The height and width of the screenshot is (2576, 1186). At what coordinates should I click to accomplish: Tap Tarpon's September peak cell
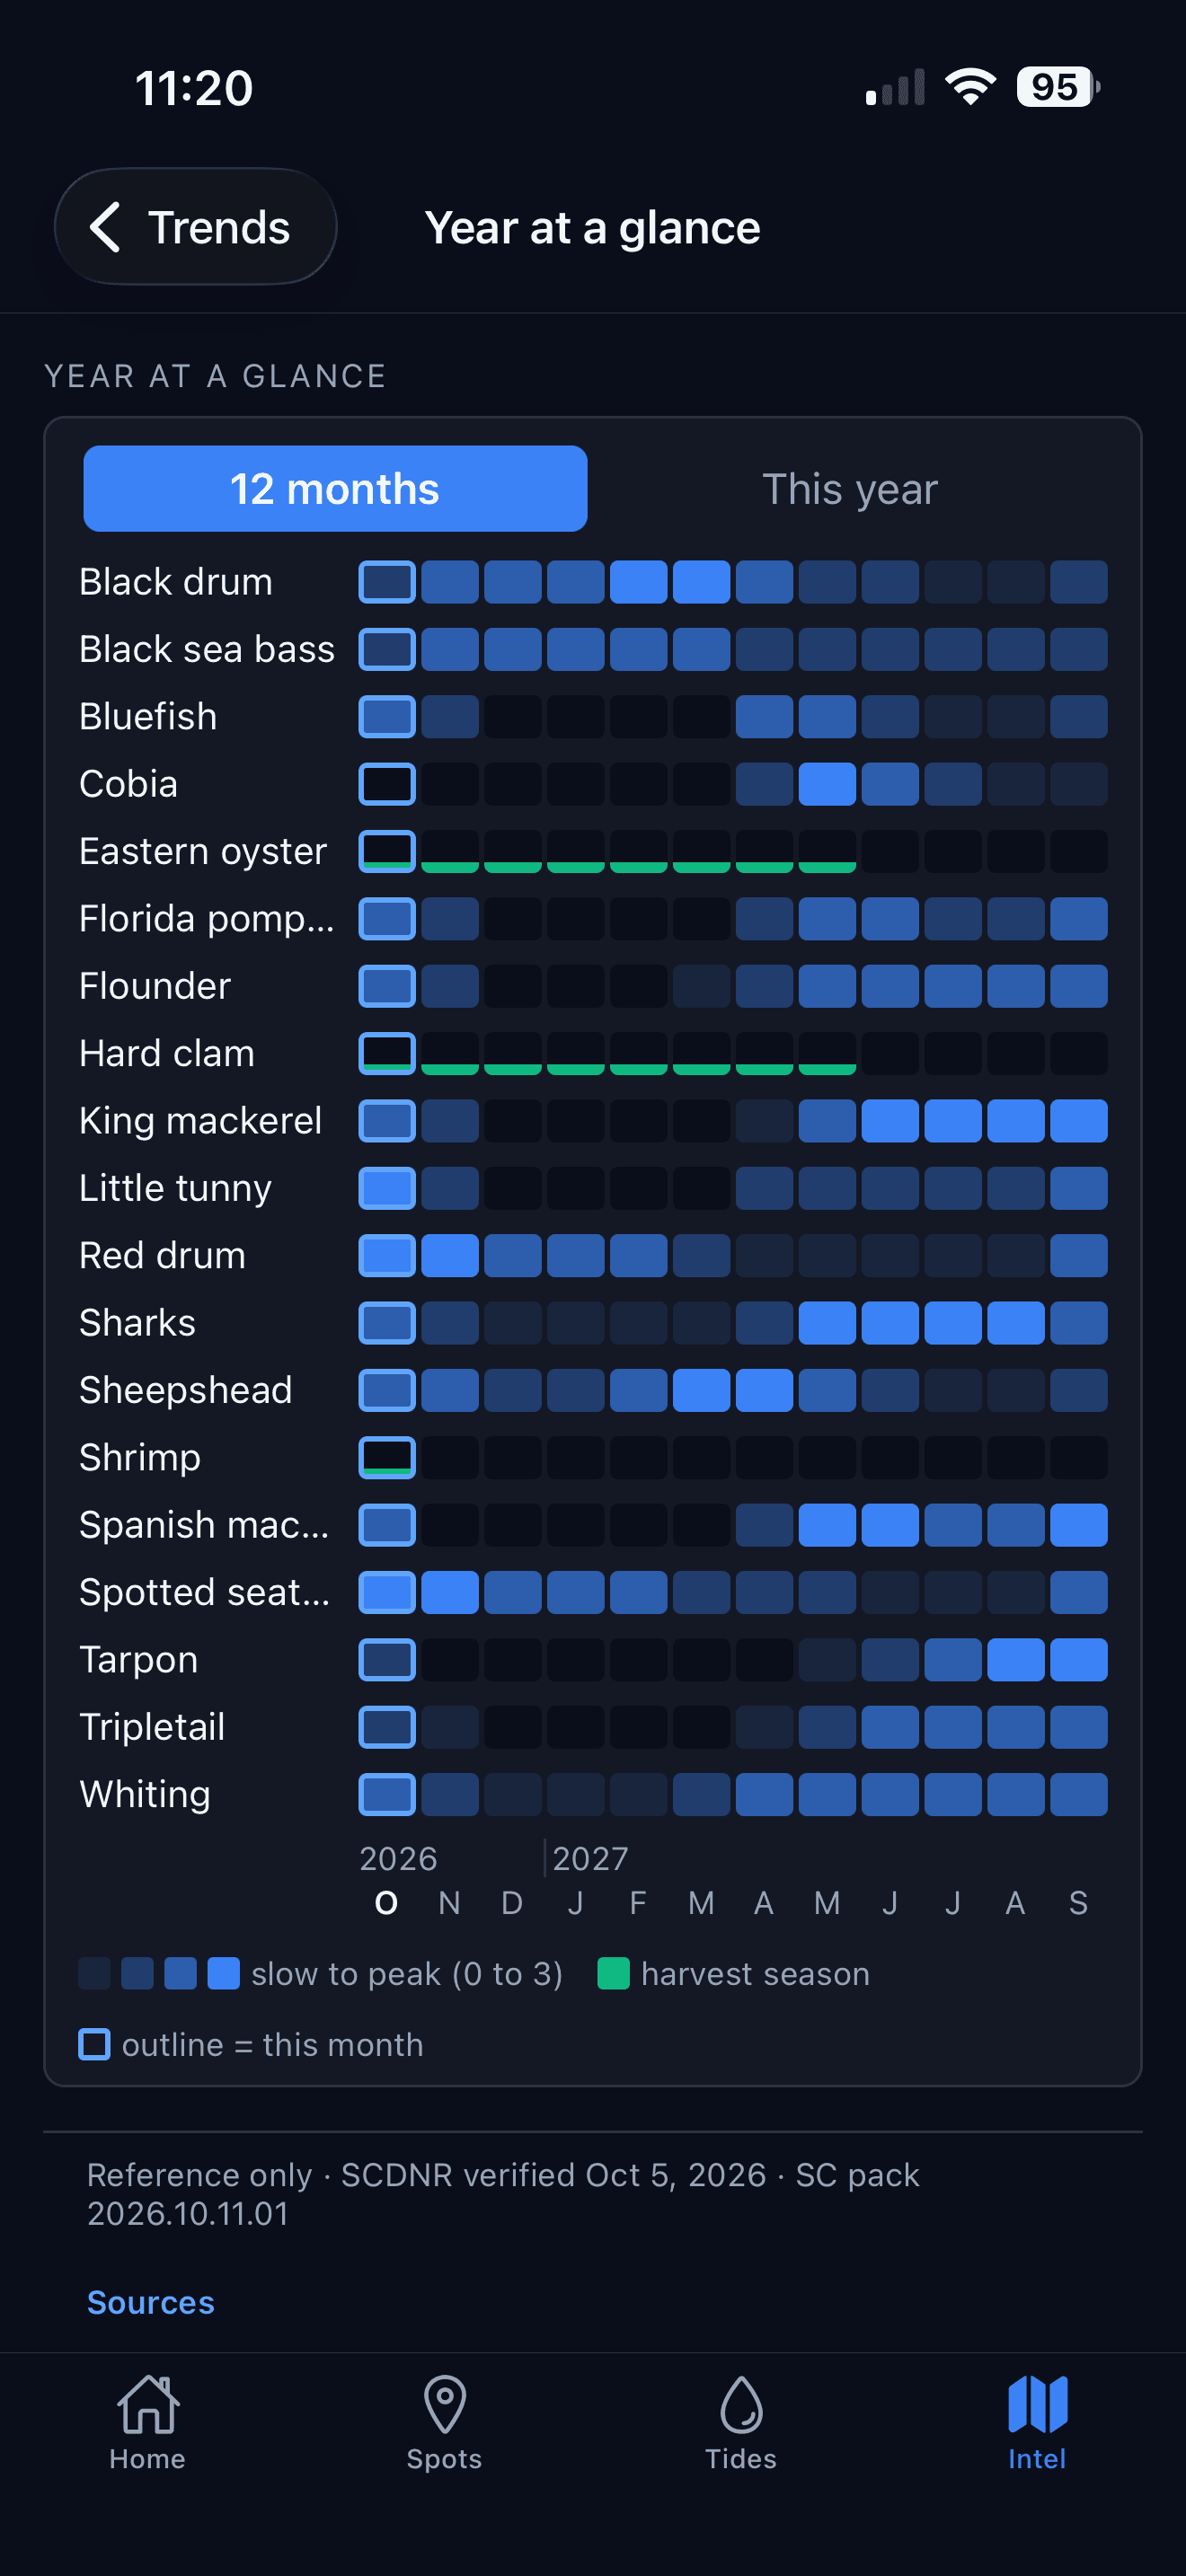(1079, 1659)
